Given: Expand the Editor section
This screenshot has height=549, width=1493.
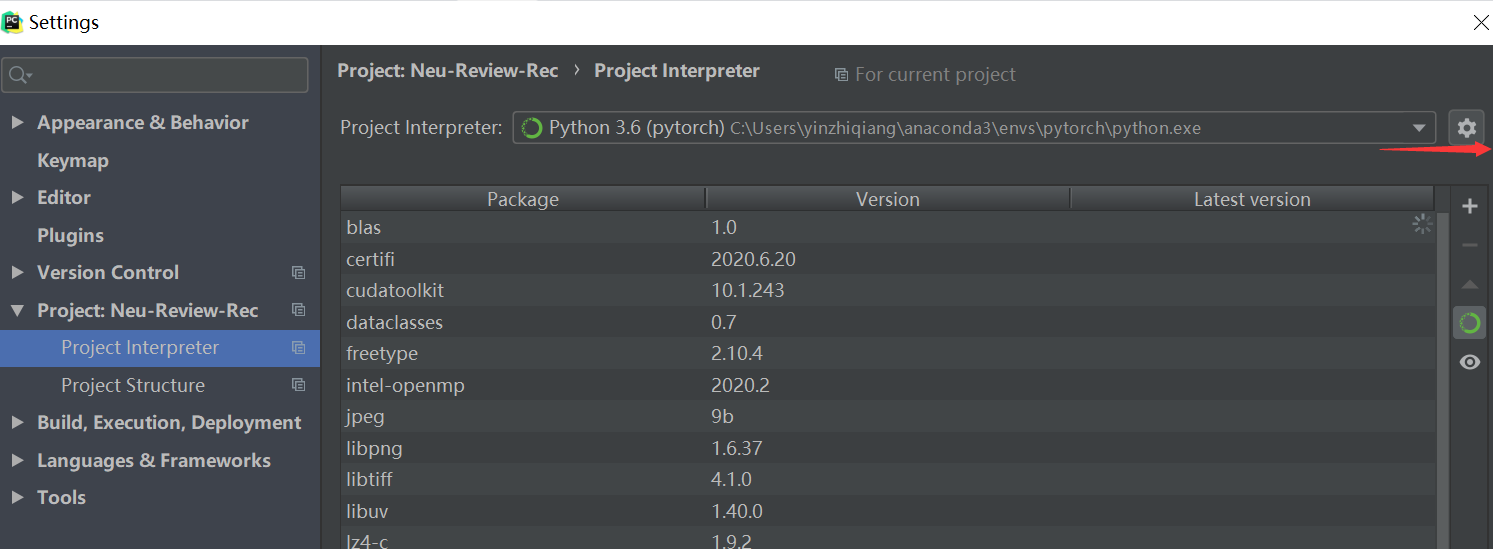Looking at the screenshot, I should 17,197.
